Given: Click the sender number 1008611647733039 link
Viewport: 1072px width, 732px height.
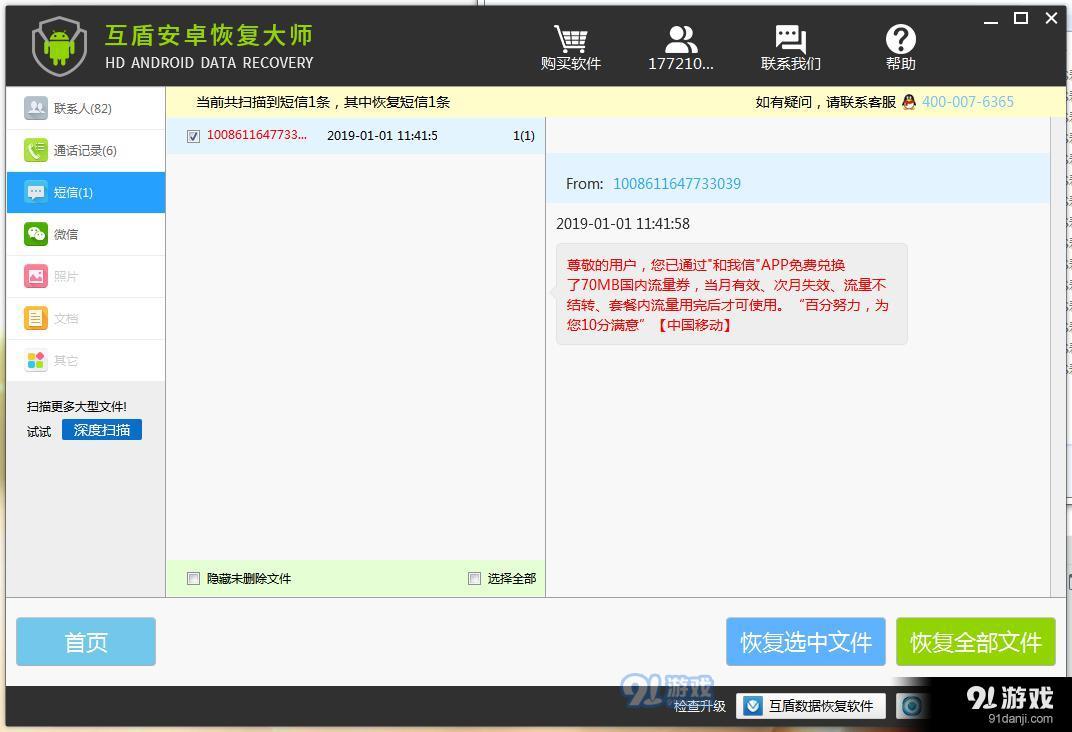Looking at the screenshot, I should pyautogui.click(x=677, y=183).
